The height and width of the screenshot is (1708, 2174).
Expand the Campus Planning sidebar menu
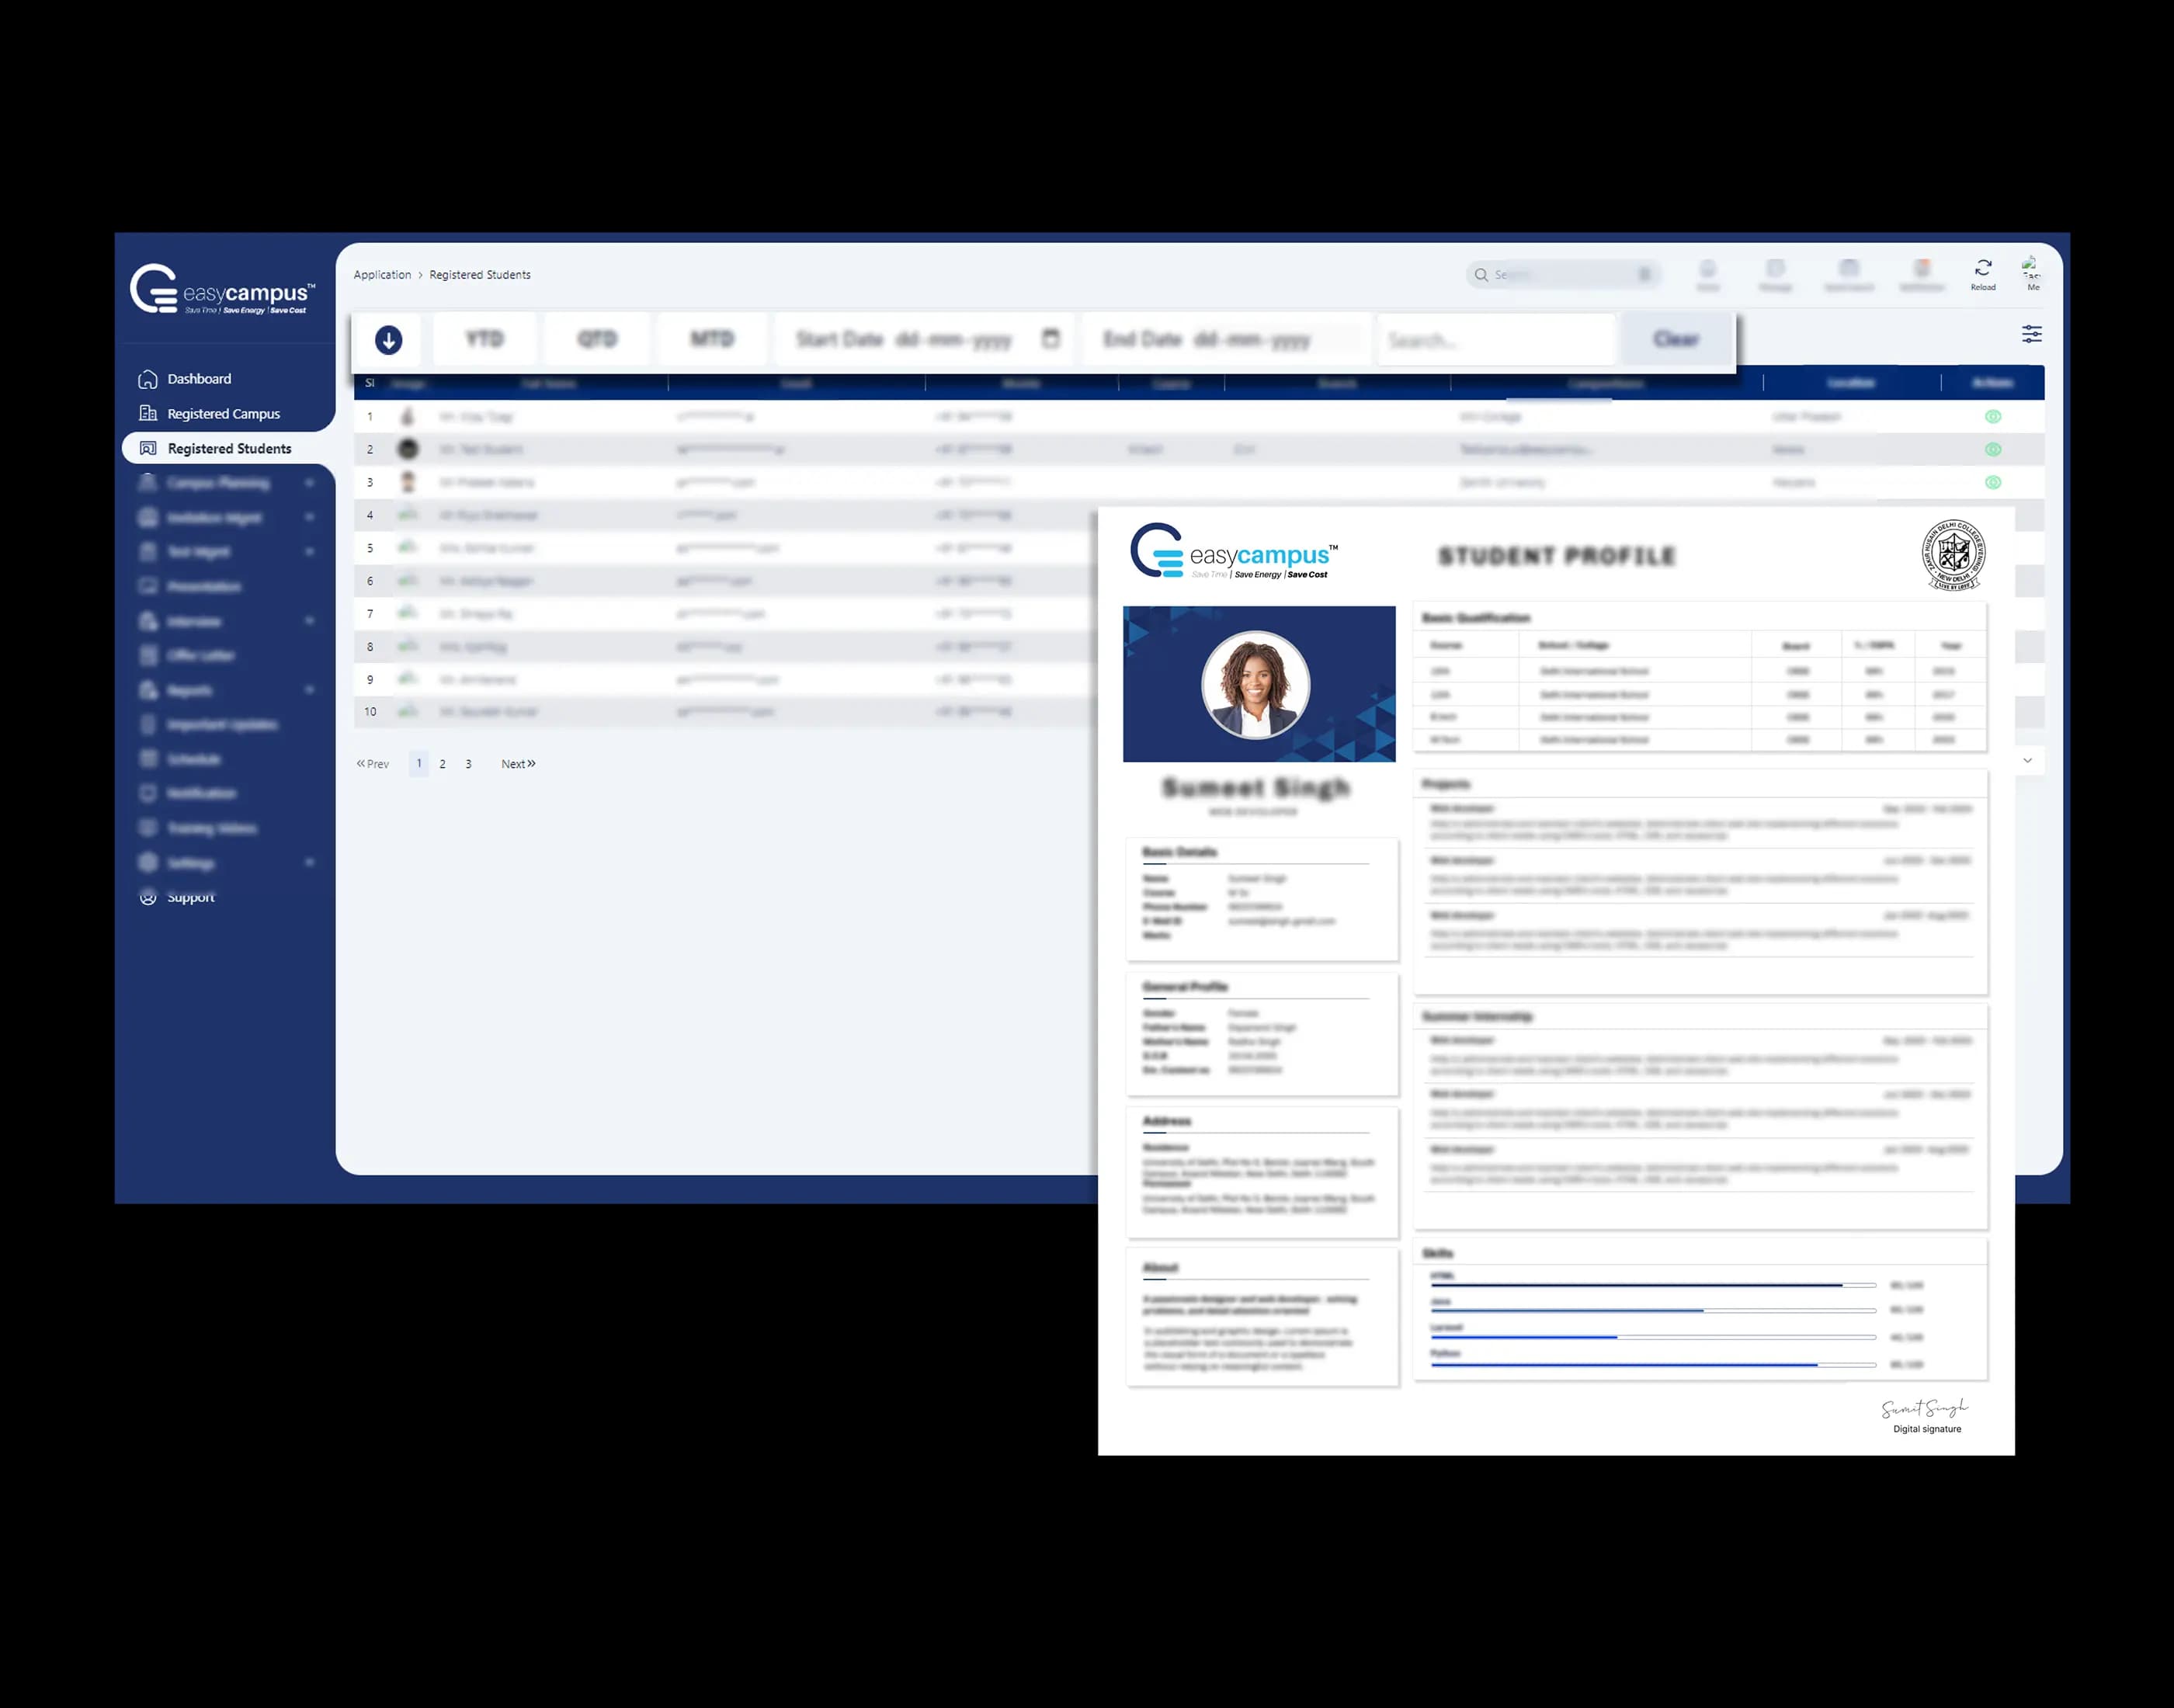[x=218, y=483]
